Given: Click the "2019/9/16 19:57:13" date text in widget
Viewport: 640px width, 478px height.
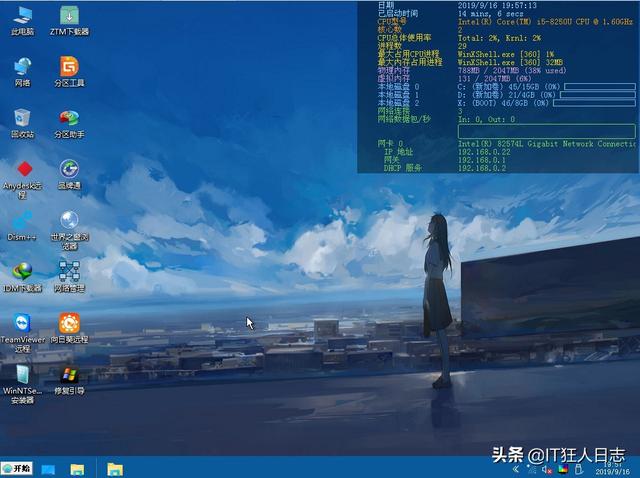Looking at the screenshot, I should point(497,5).
